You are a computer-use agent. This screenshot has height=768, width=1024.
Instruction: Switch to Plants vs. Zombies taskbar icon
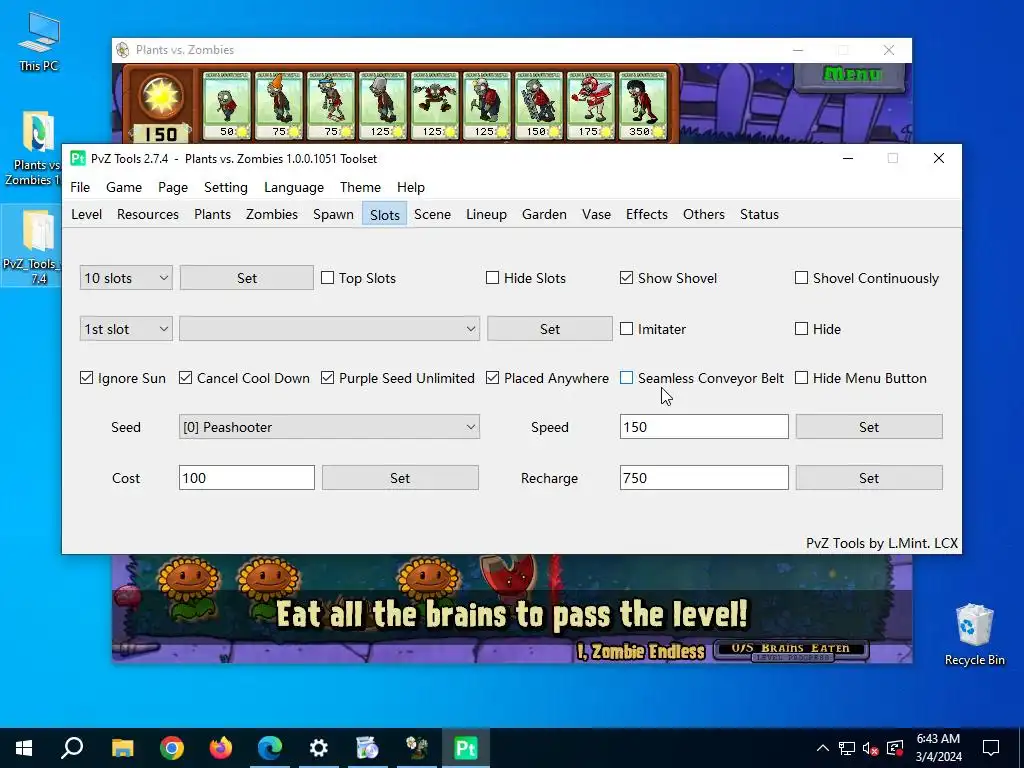[x=417, y=748]
